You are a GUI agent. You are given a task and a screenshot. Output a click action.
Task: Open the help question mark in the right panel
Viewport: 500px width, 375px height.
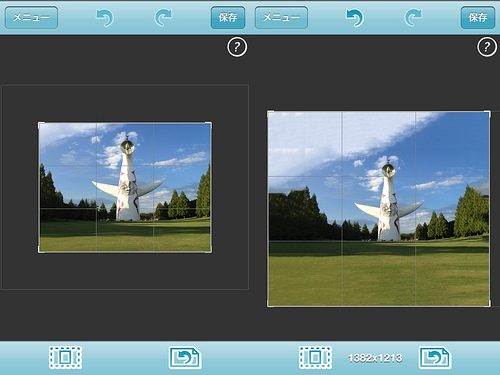click(487, 47)
